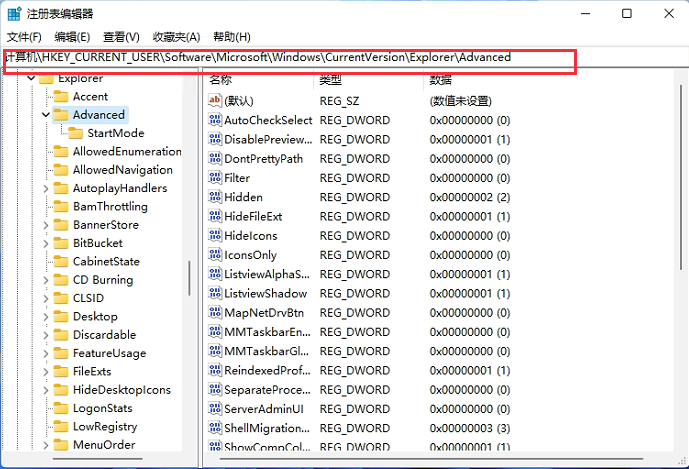Screen dimensions: 689x469
Task: Click the values pane horizontal scrollbar thumb
Action: click(431, 459)
